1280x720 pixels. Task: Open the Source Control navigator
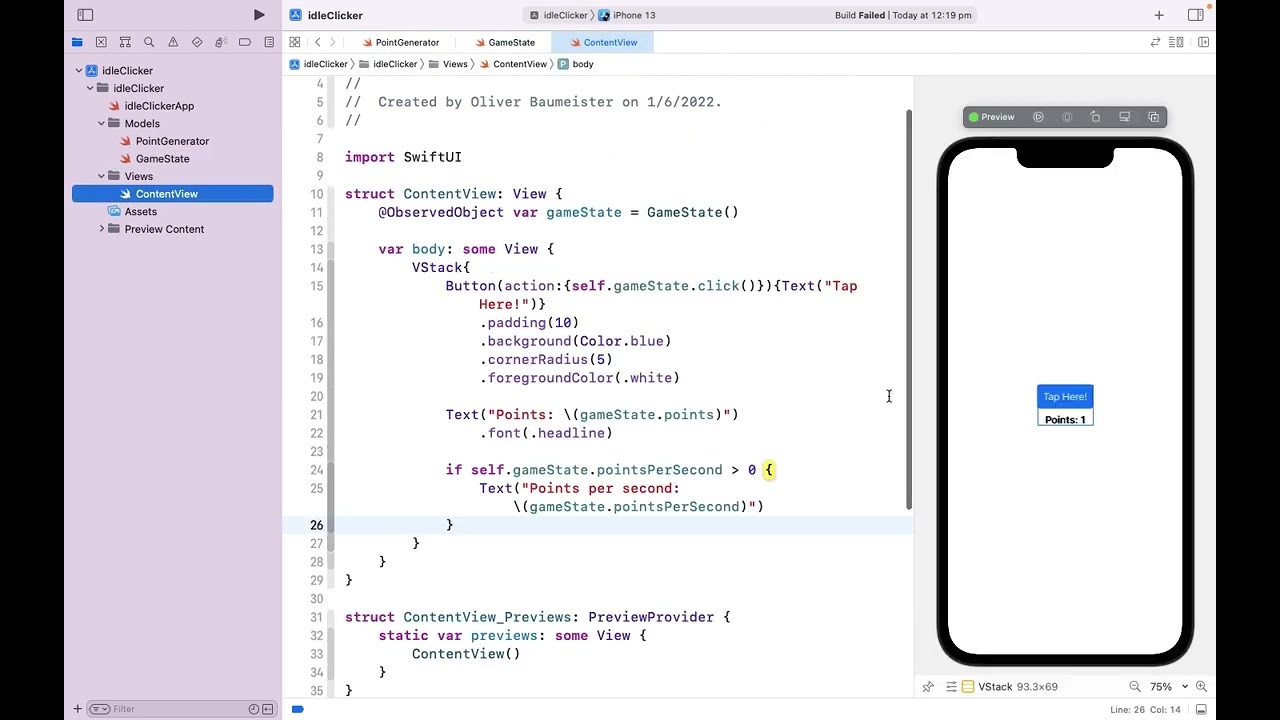(101, 42)
